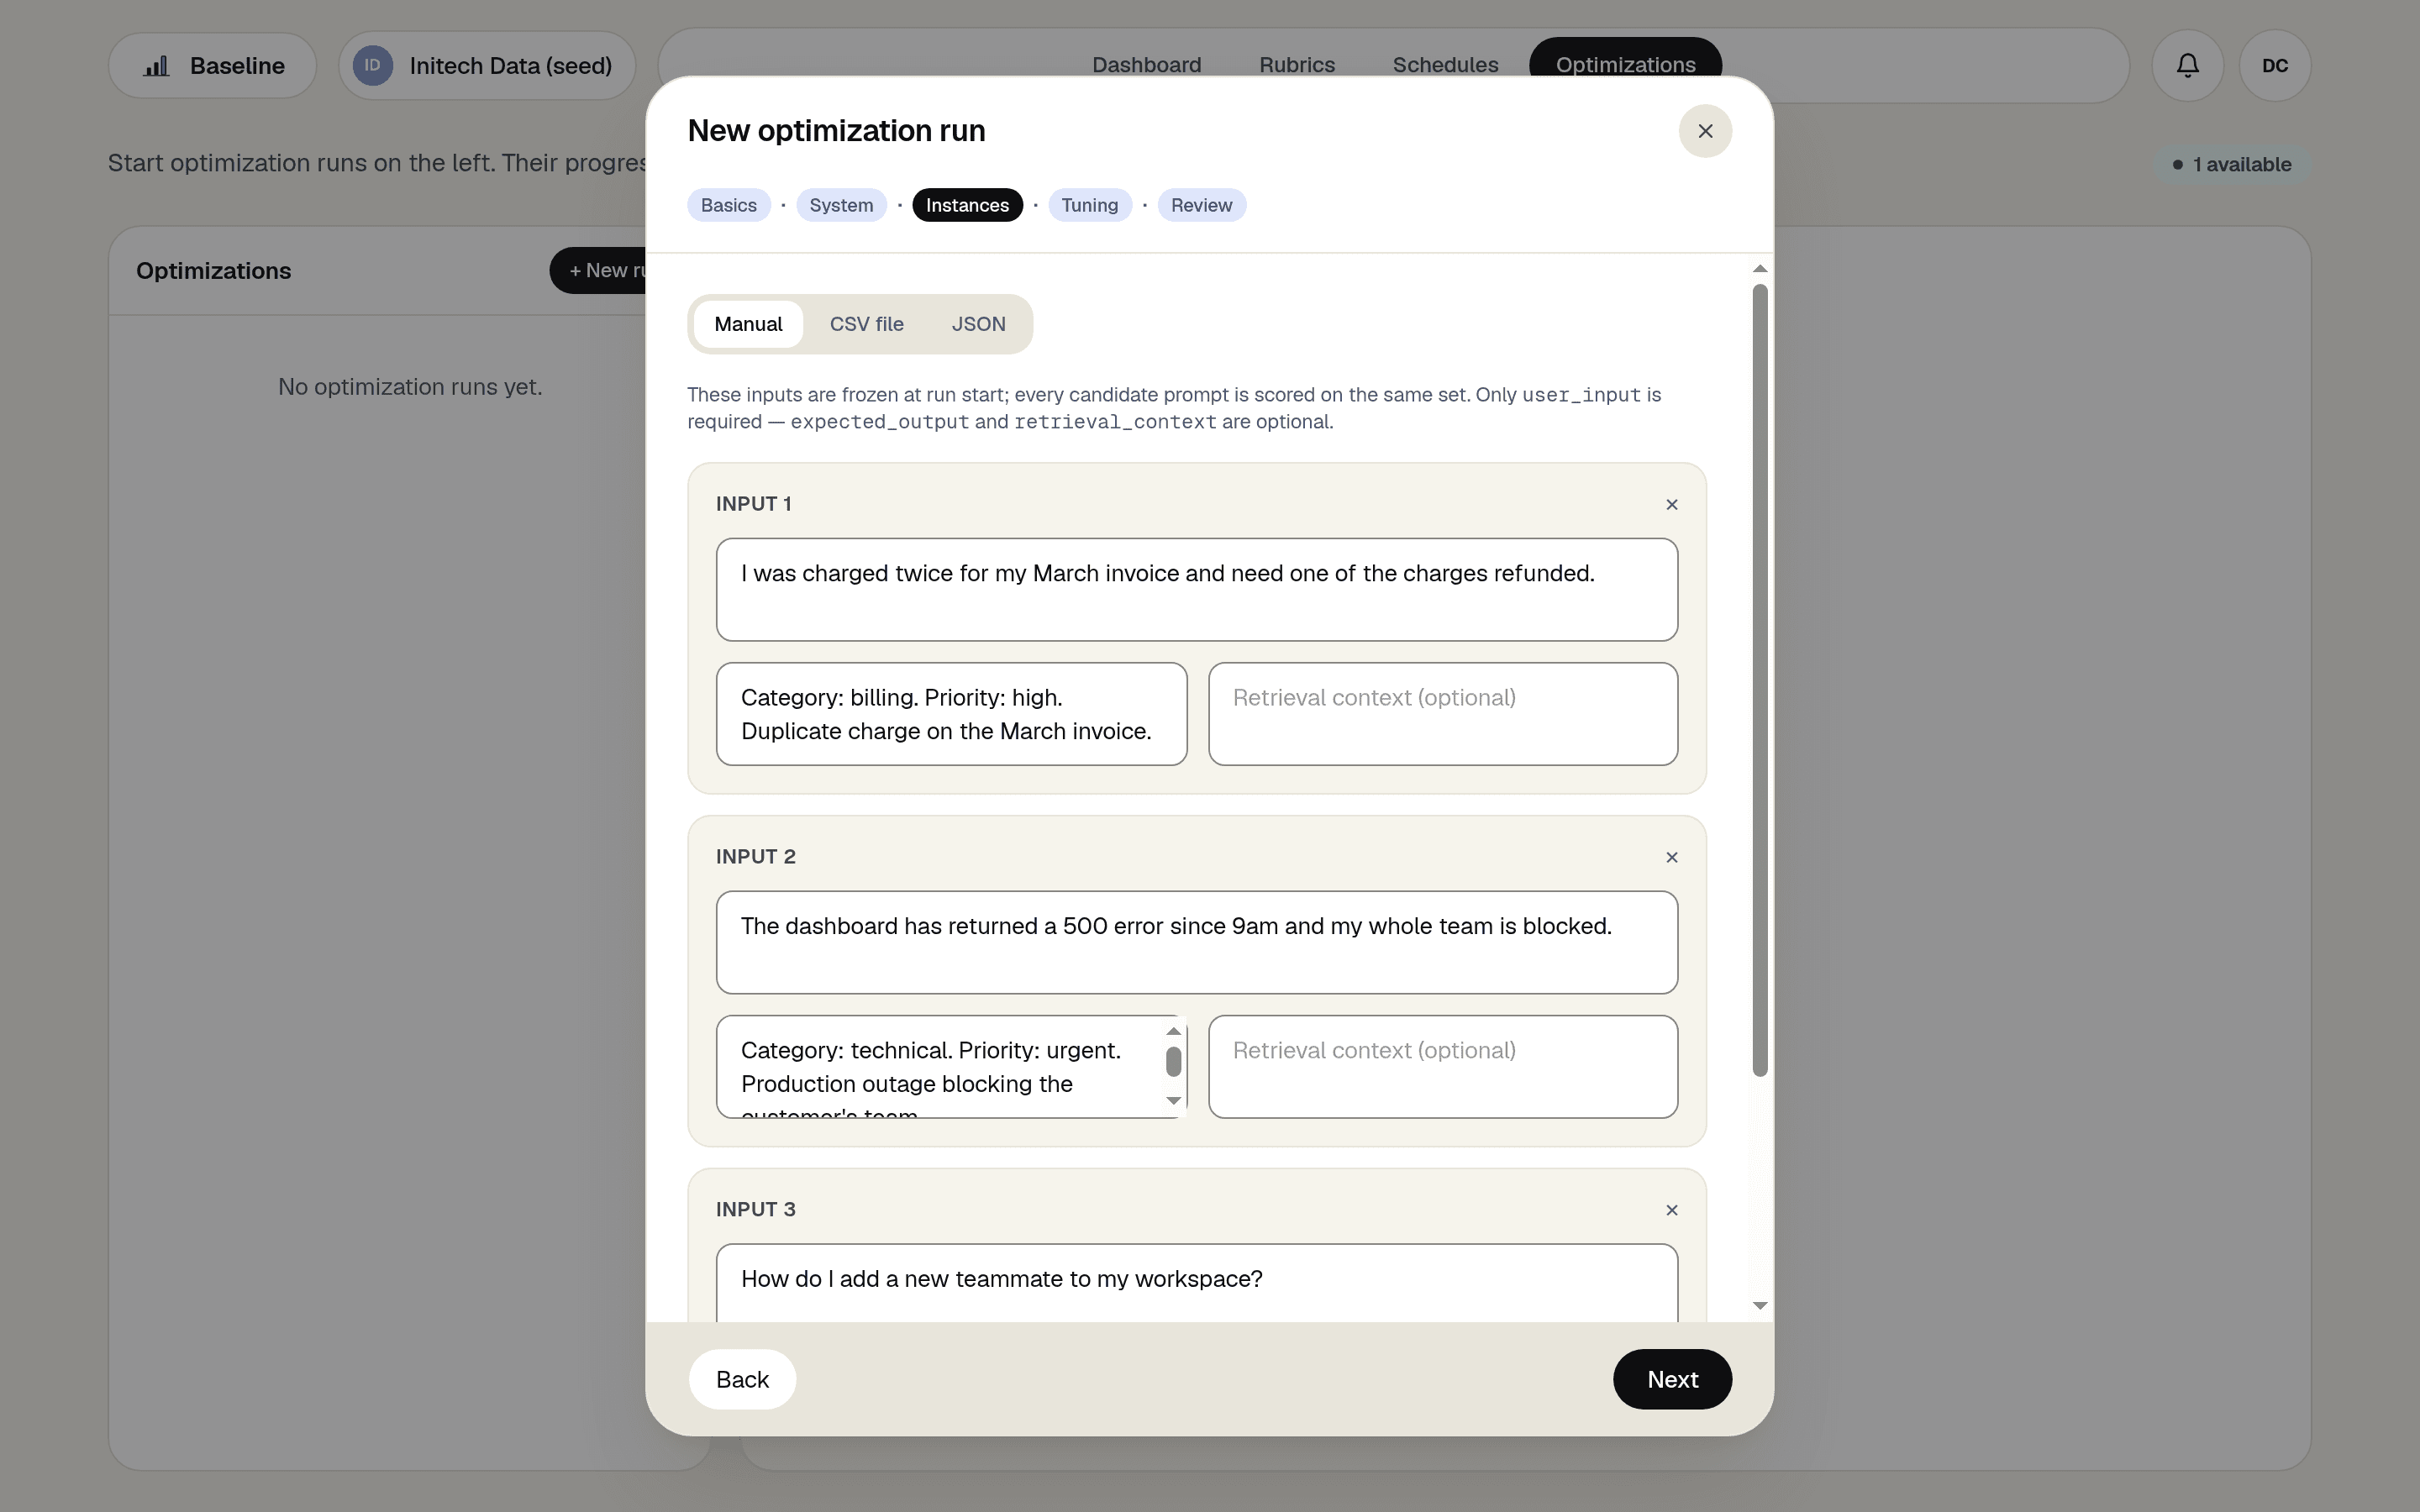Click the Baseline bar chart logo icon

pos(156,66)
